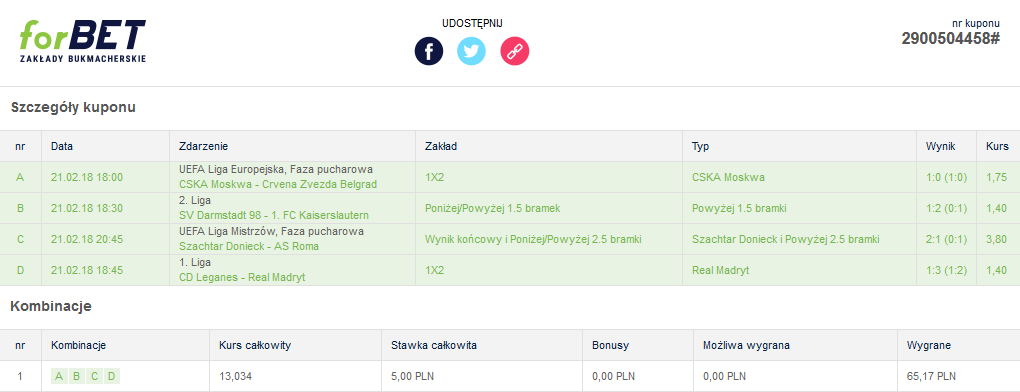Click the Kurs całkowity column header
1020x392 pixels.
tap(255, 345)
